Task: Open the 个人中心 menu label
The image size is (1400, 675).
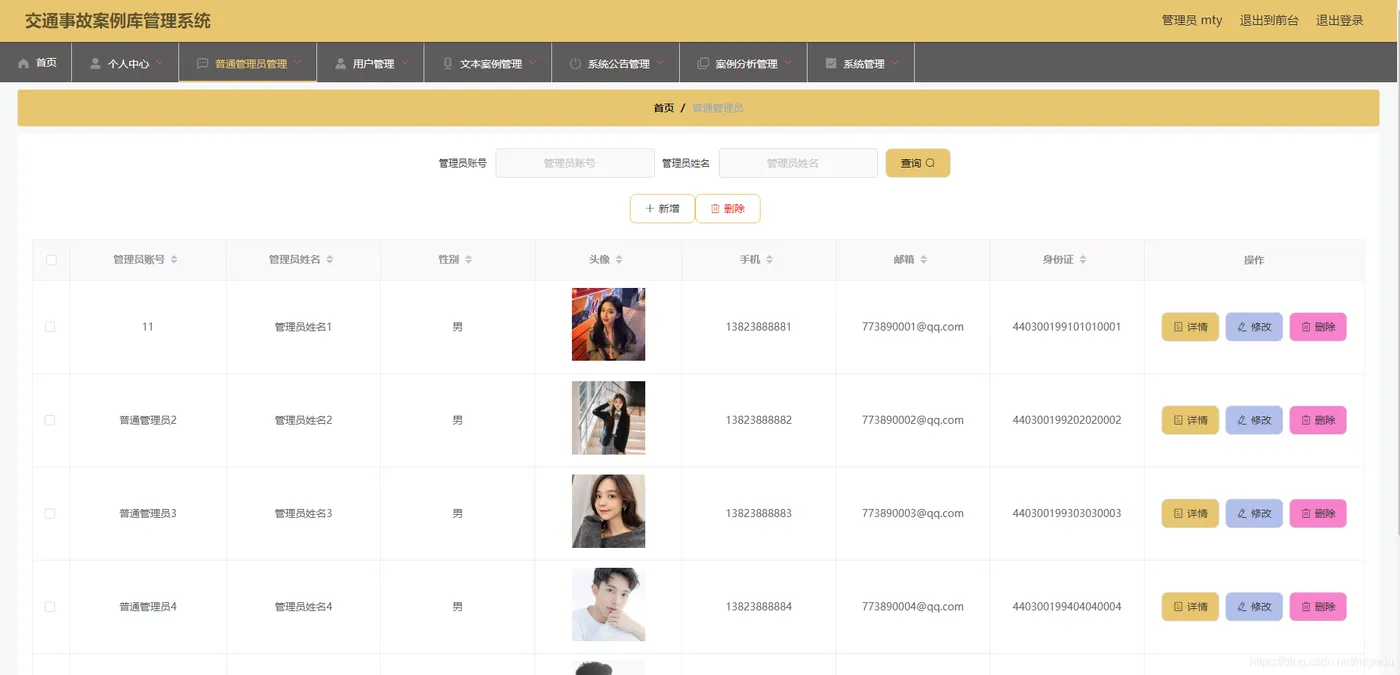Action: [x=129, y=64]
